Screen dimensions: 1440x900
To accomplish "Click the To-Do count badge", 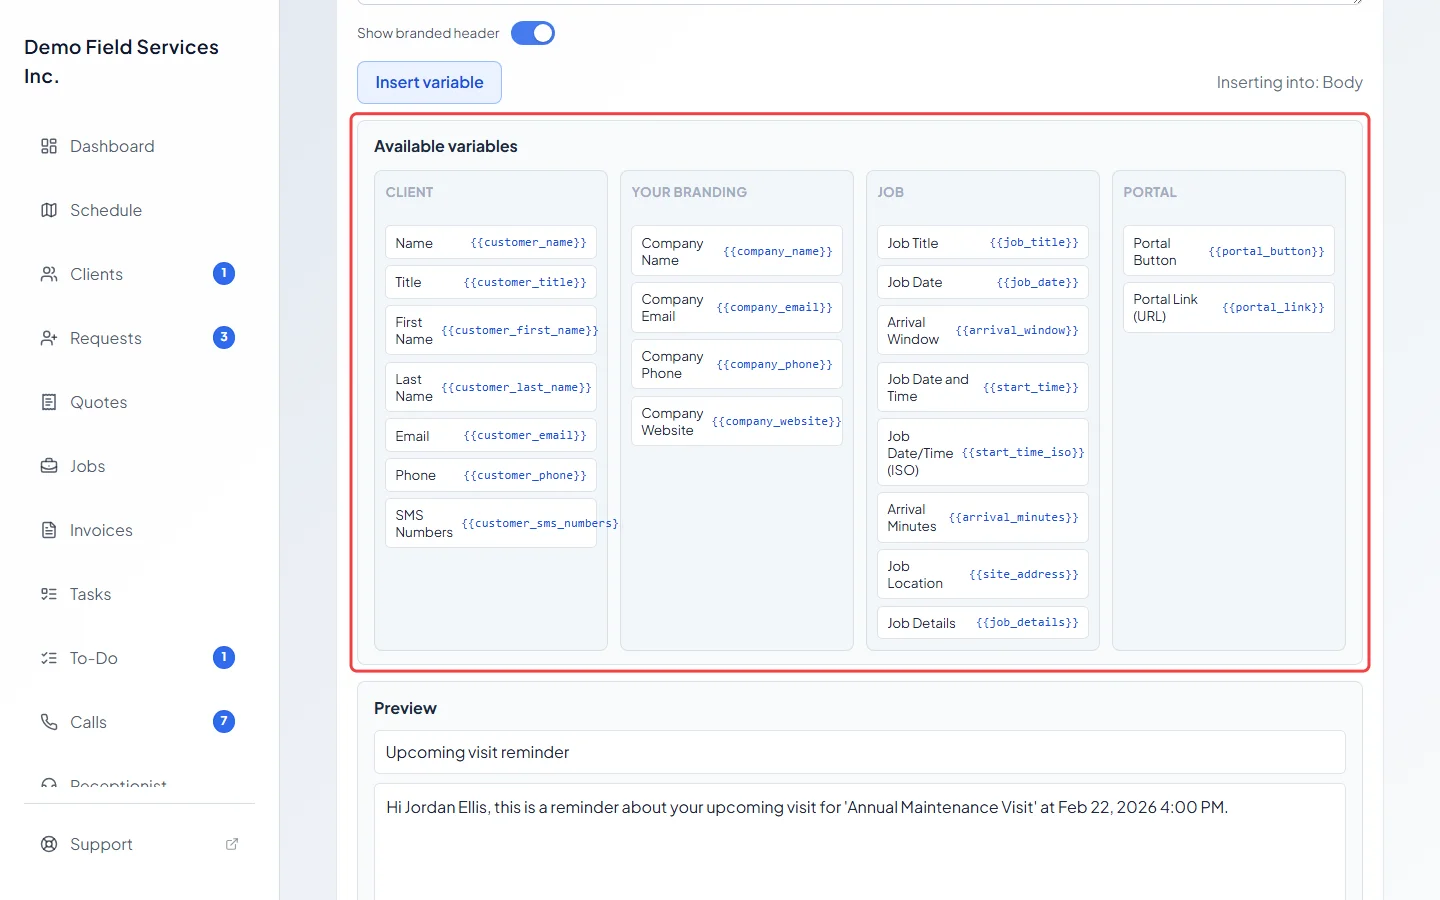I will coord(224,657).
